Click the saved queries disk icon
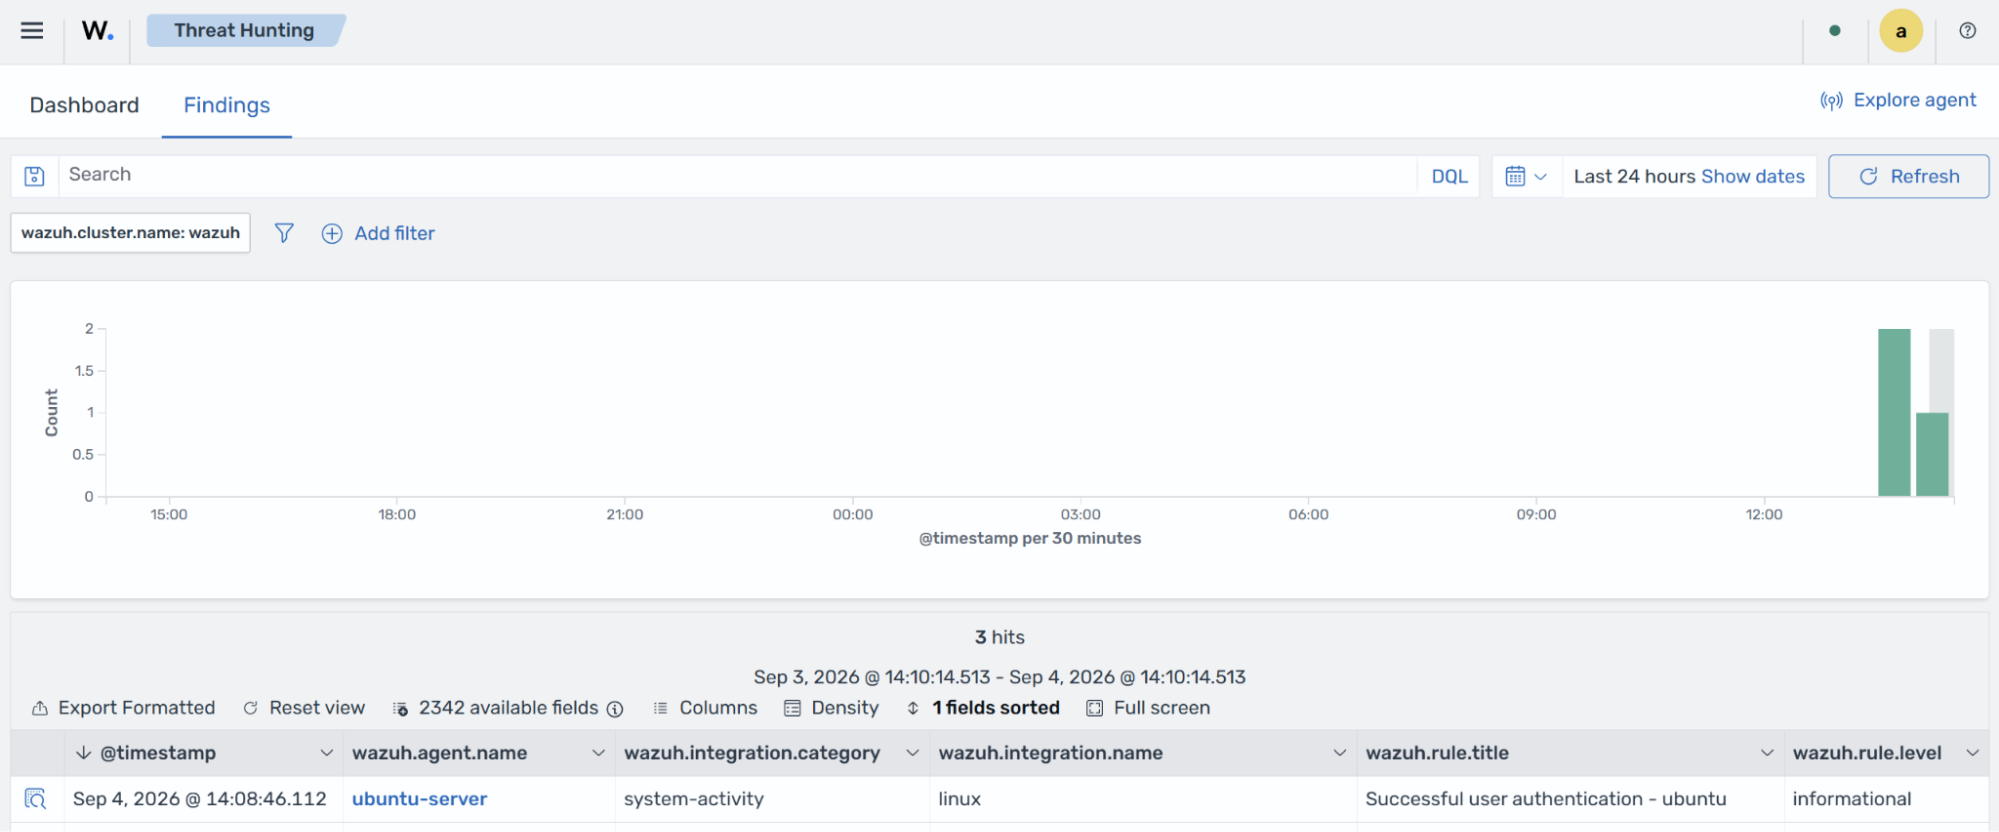Image resolution: width=1999 pixels, height=832 pixels. coord(35,176)
